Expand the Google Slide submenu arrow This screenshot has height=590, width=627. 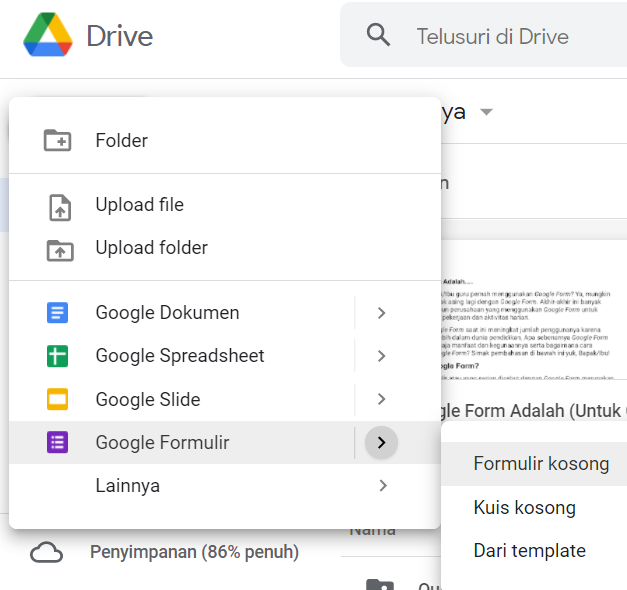click(x=381, y=400)
